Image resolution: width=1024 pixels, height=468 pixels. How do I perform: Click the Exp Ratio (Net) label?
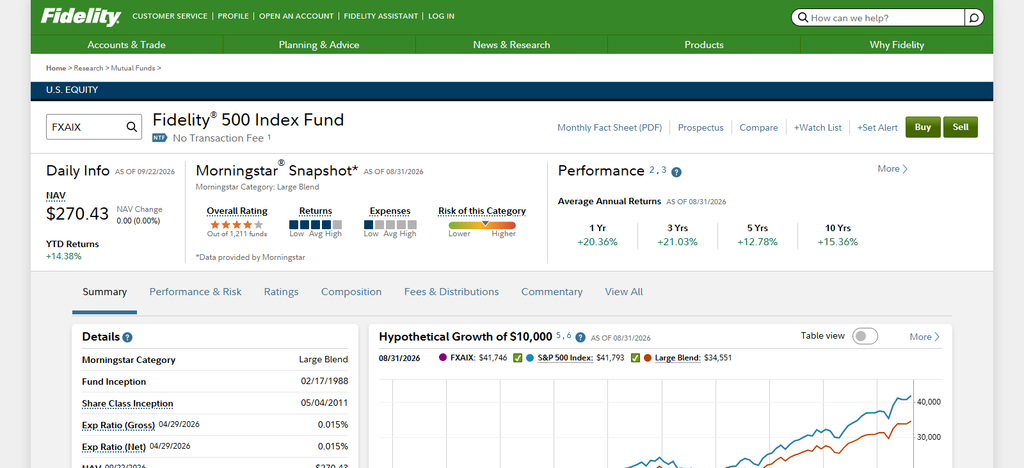coord(114,447)
